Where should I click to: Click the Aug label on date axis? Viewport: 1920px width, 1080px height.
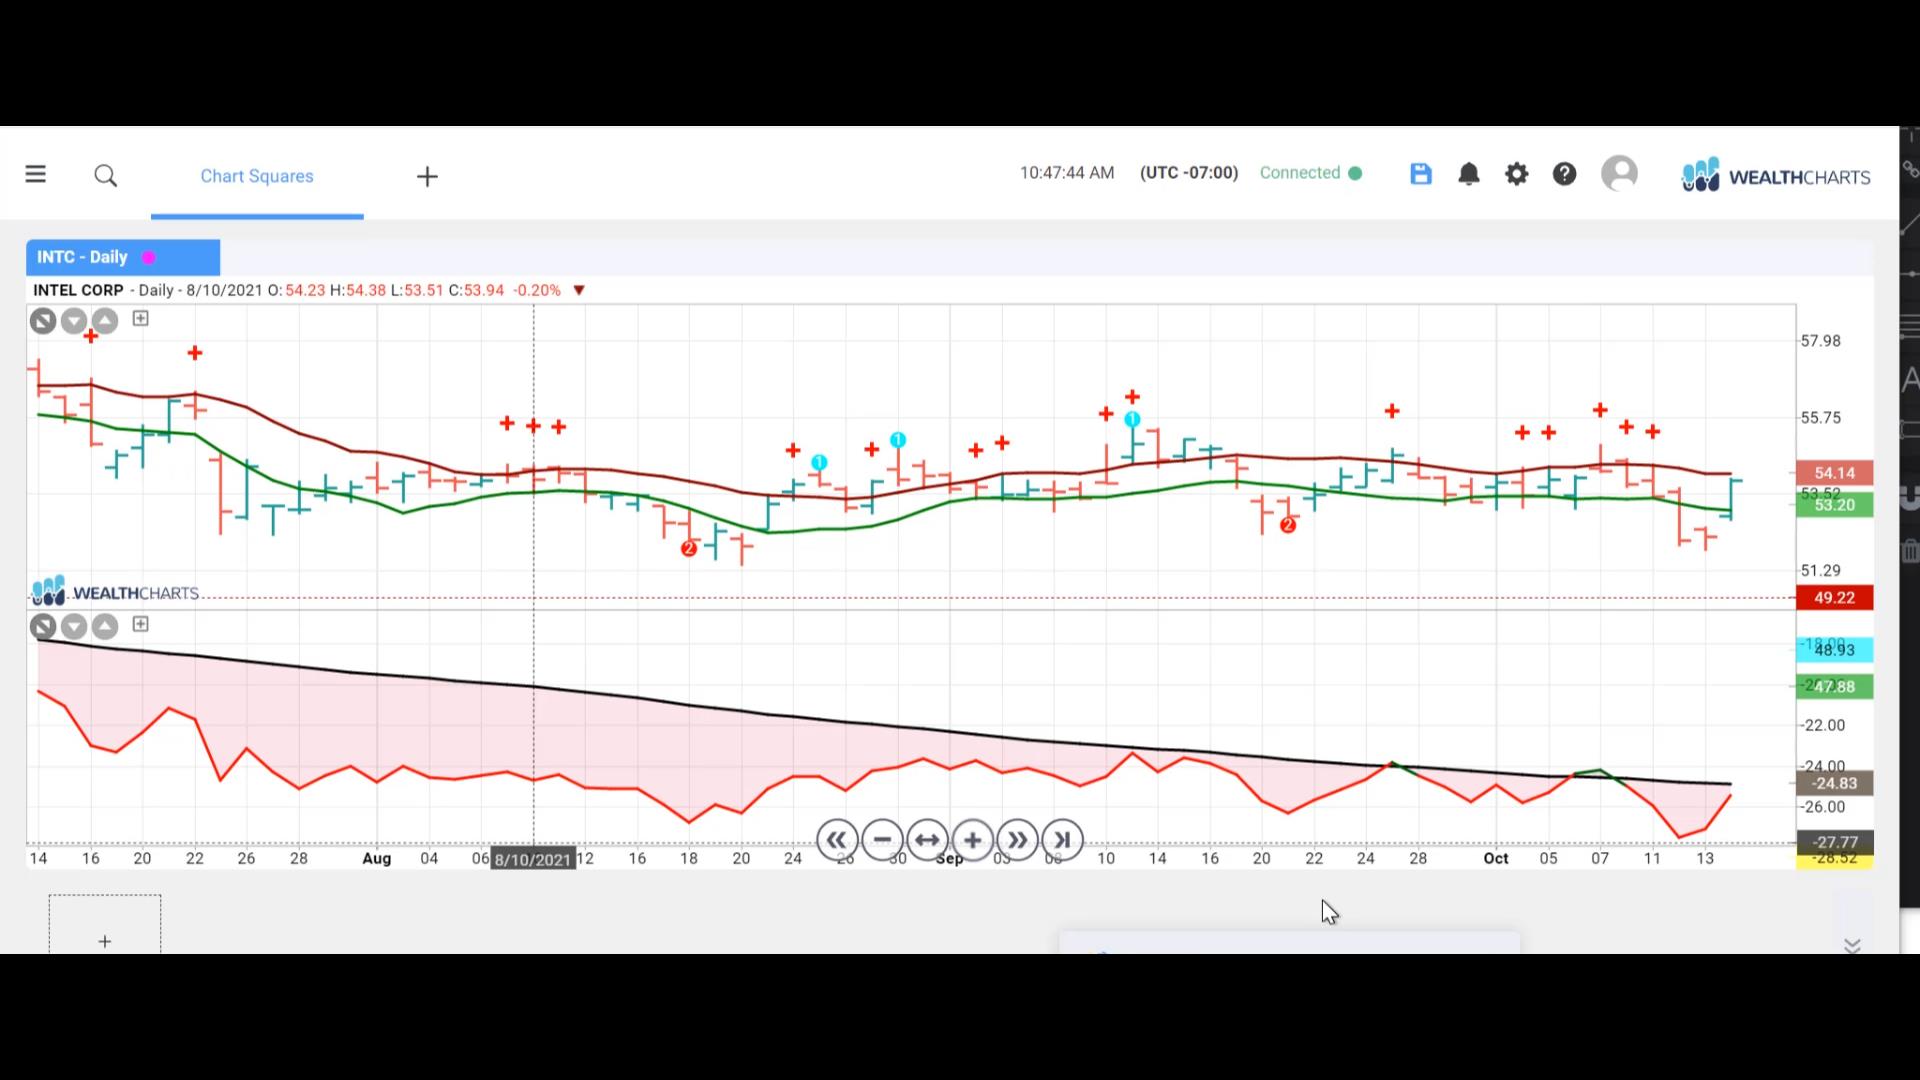[x=376, y=859]
